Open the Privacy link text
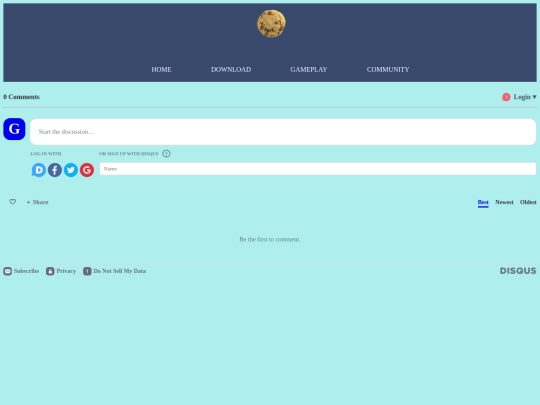 (66, 271)
